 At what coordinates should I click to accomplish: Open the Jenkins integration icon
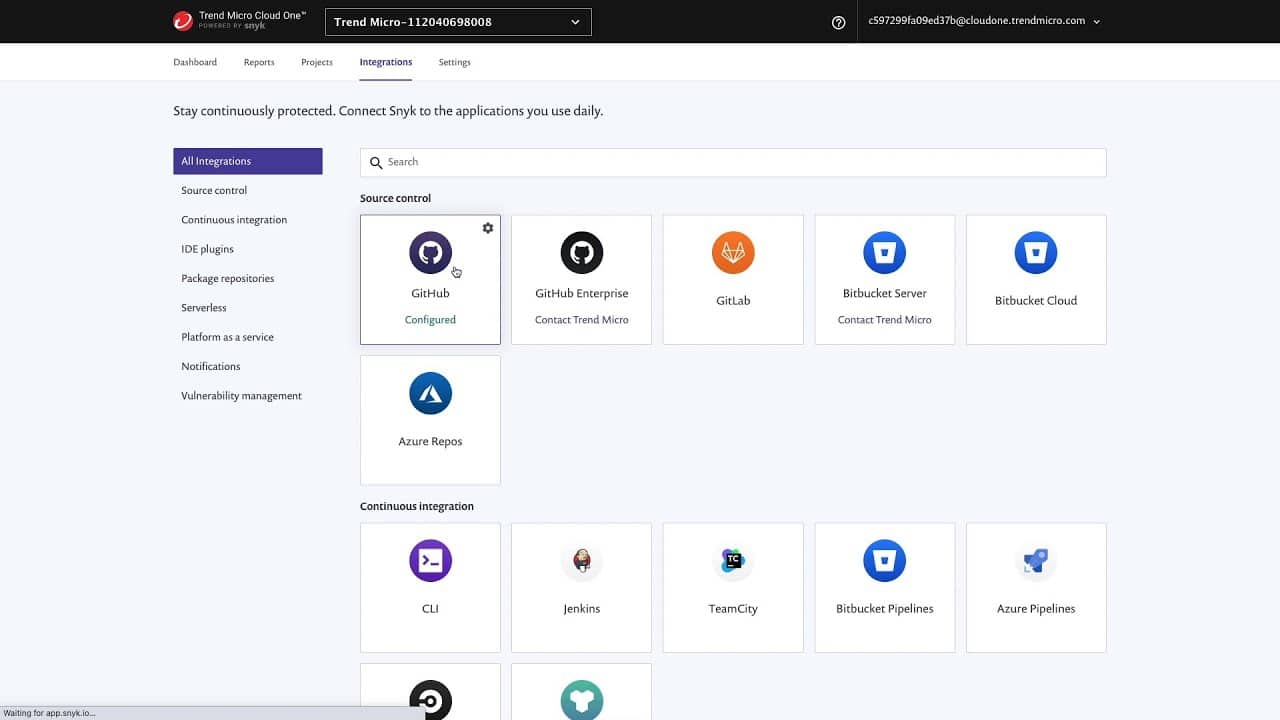[582, 561]
